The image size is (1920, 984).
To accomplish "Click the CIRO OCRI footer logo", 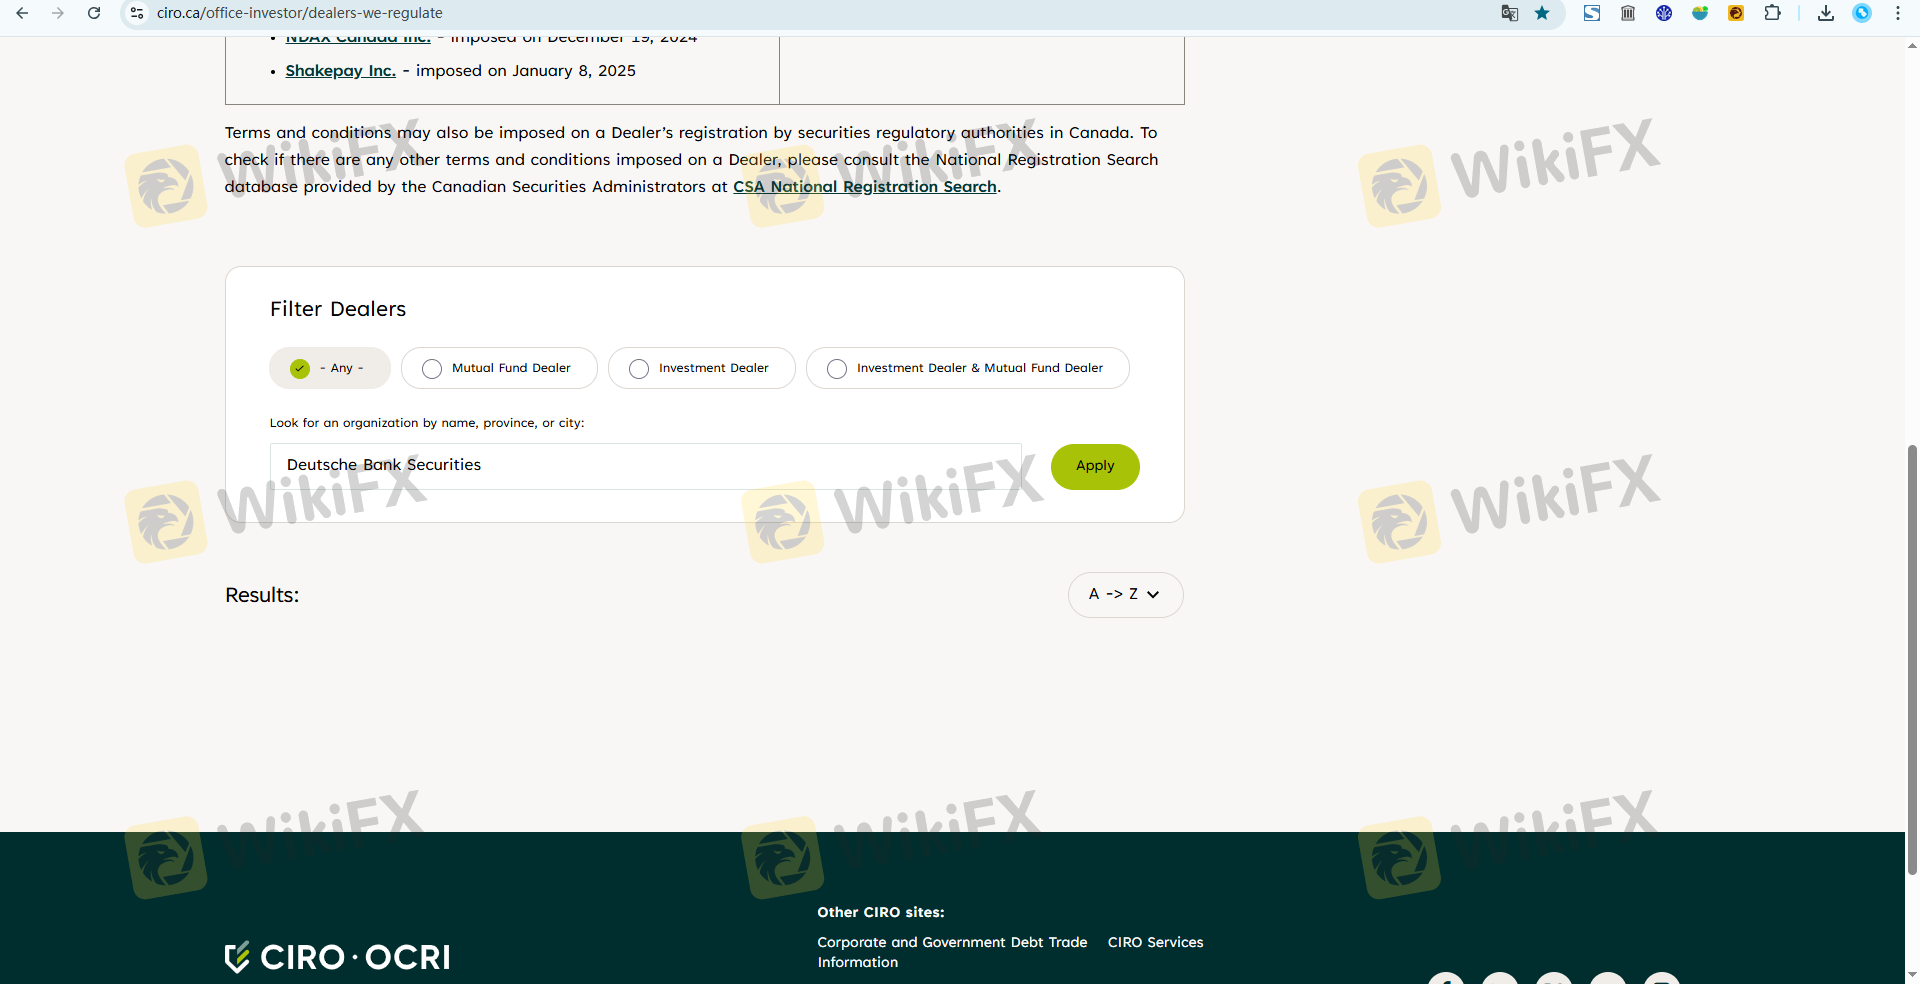I will click(337, 957).
